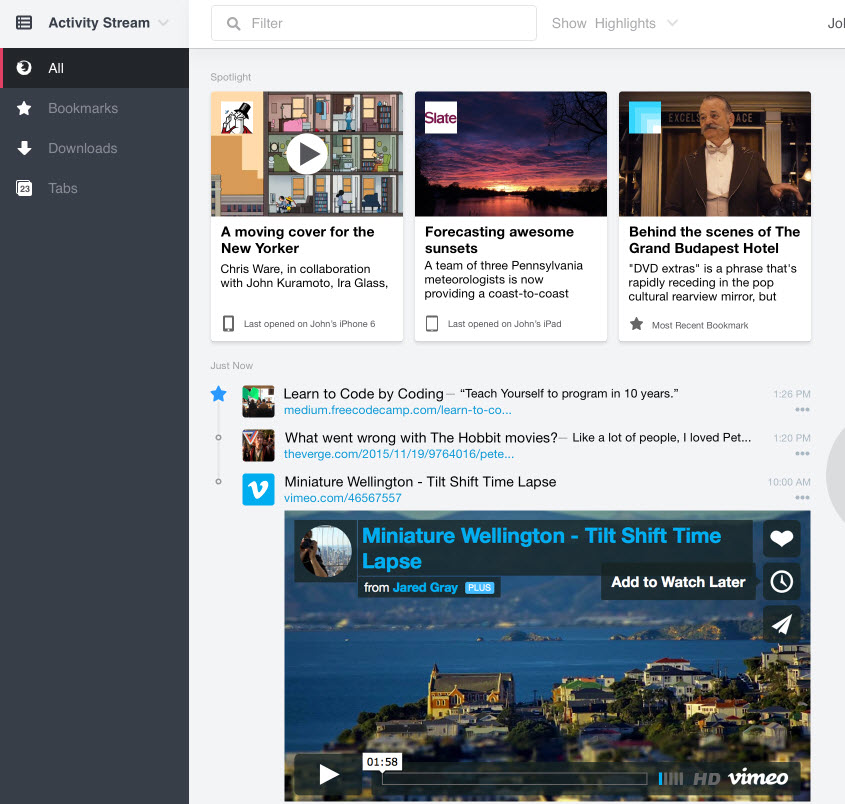The width and height of the screenshot is (845, 804).
Task: Click the Tabs counter icon showing 23
Action: [x=24, y=188]
